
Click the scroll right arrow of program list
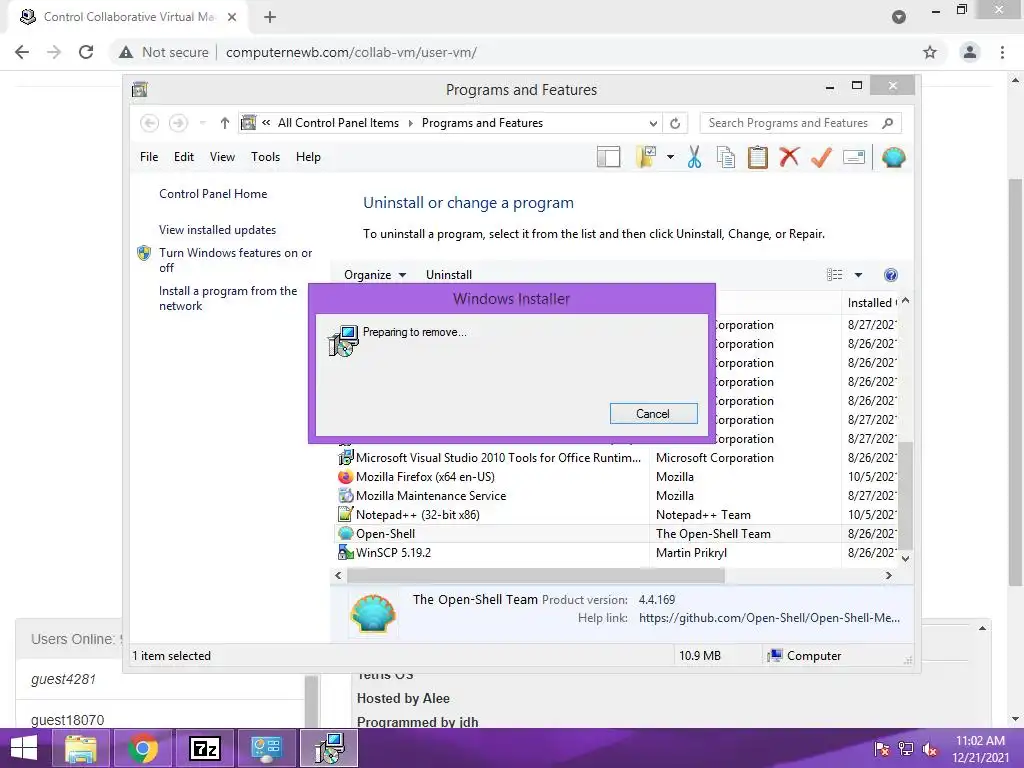[888, 575]
